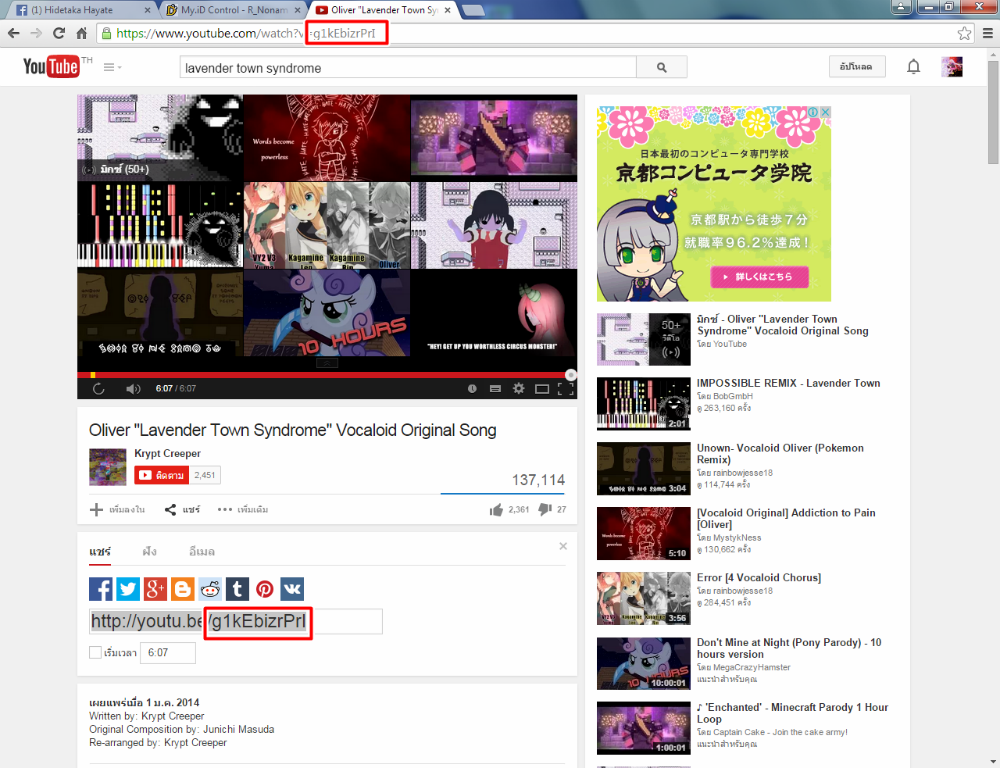The image size is (1000, 768).
Task: Click the add to playlist button
Action: click(x=117, y=510)
